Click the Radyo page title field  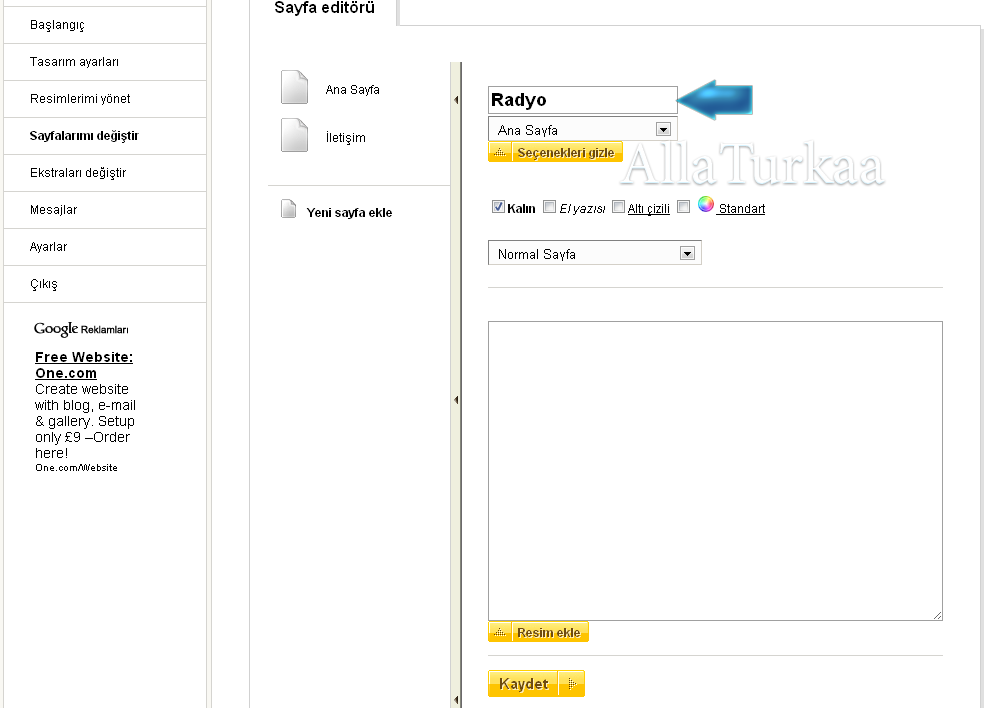(582, 100)
